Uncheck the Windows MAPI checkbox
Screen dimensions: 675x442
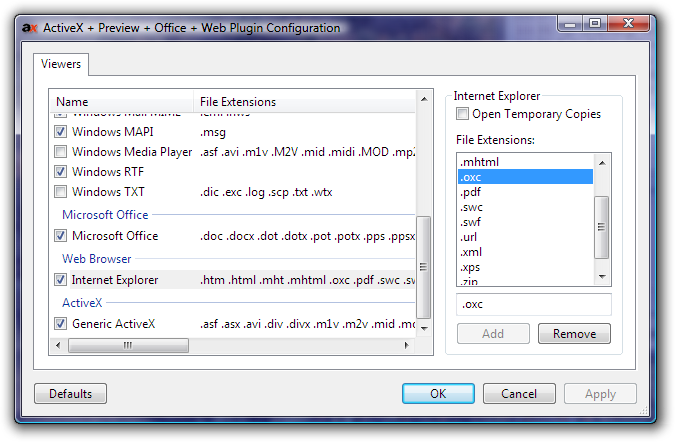[61, 132]
